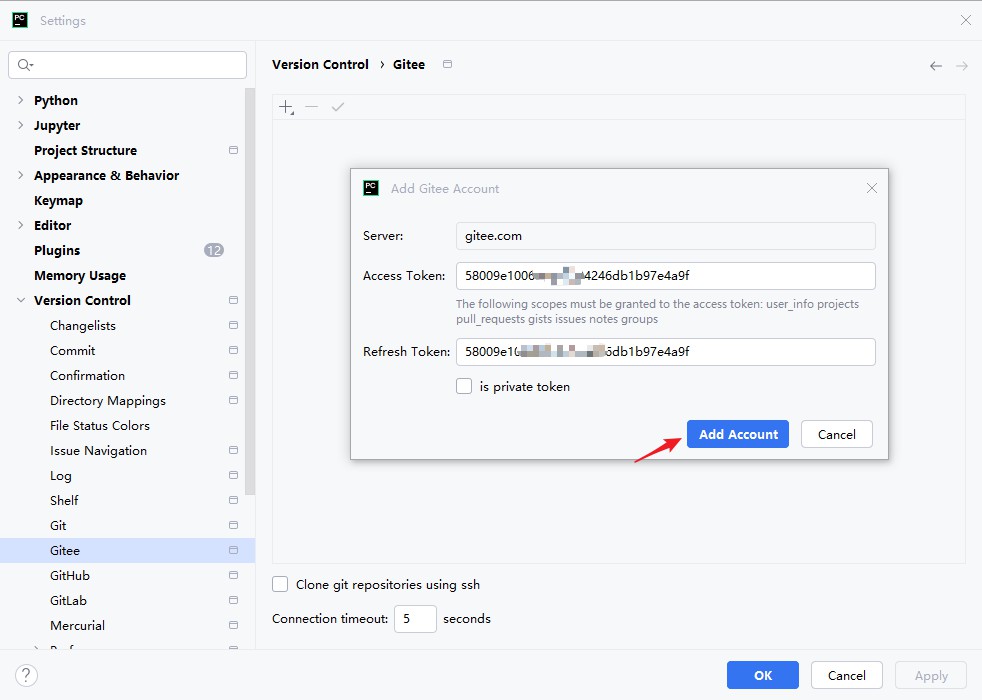Click the forward navigation arrow icon

click(961, 66)
